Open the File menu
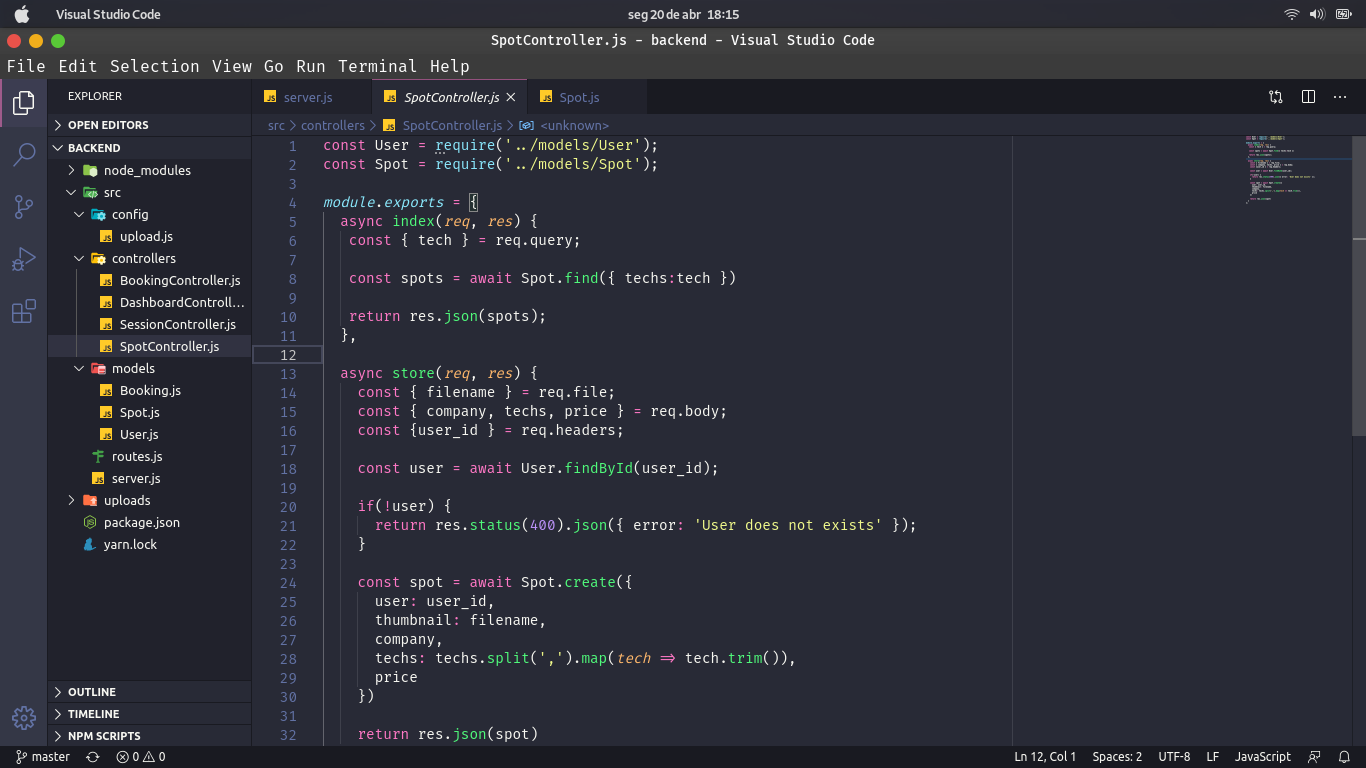 [26, 66]
